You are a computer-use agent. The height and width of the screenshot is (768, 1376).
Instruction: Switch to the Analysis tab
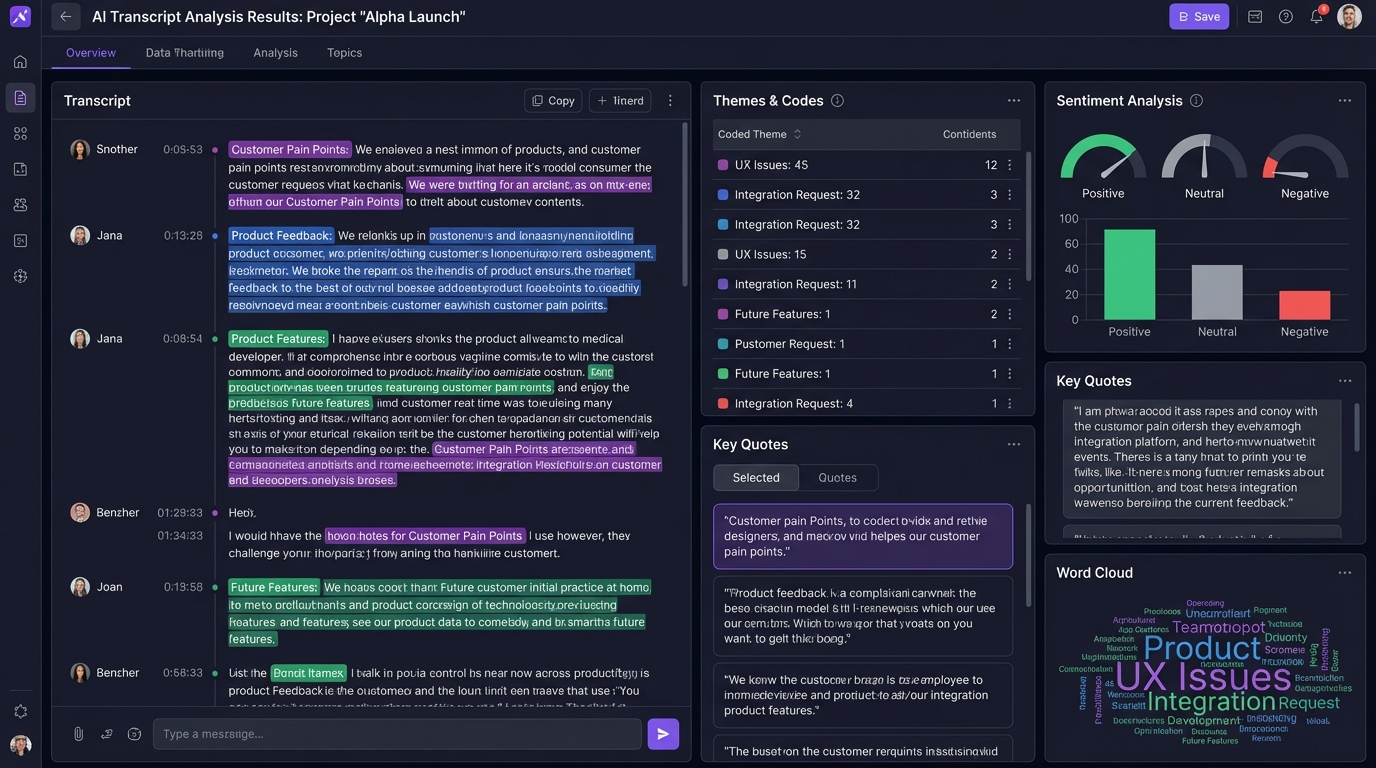click(x=275, y=52)
